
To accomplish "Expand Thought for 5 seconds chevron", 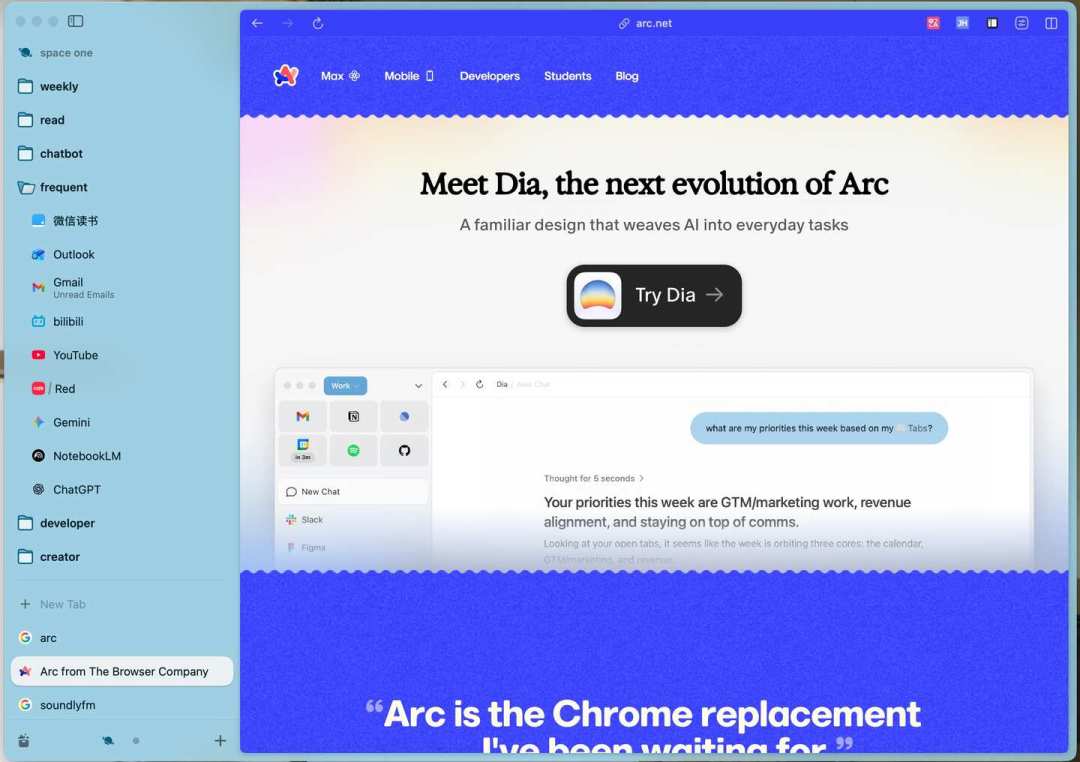I will coord(642,478).
